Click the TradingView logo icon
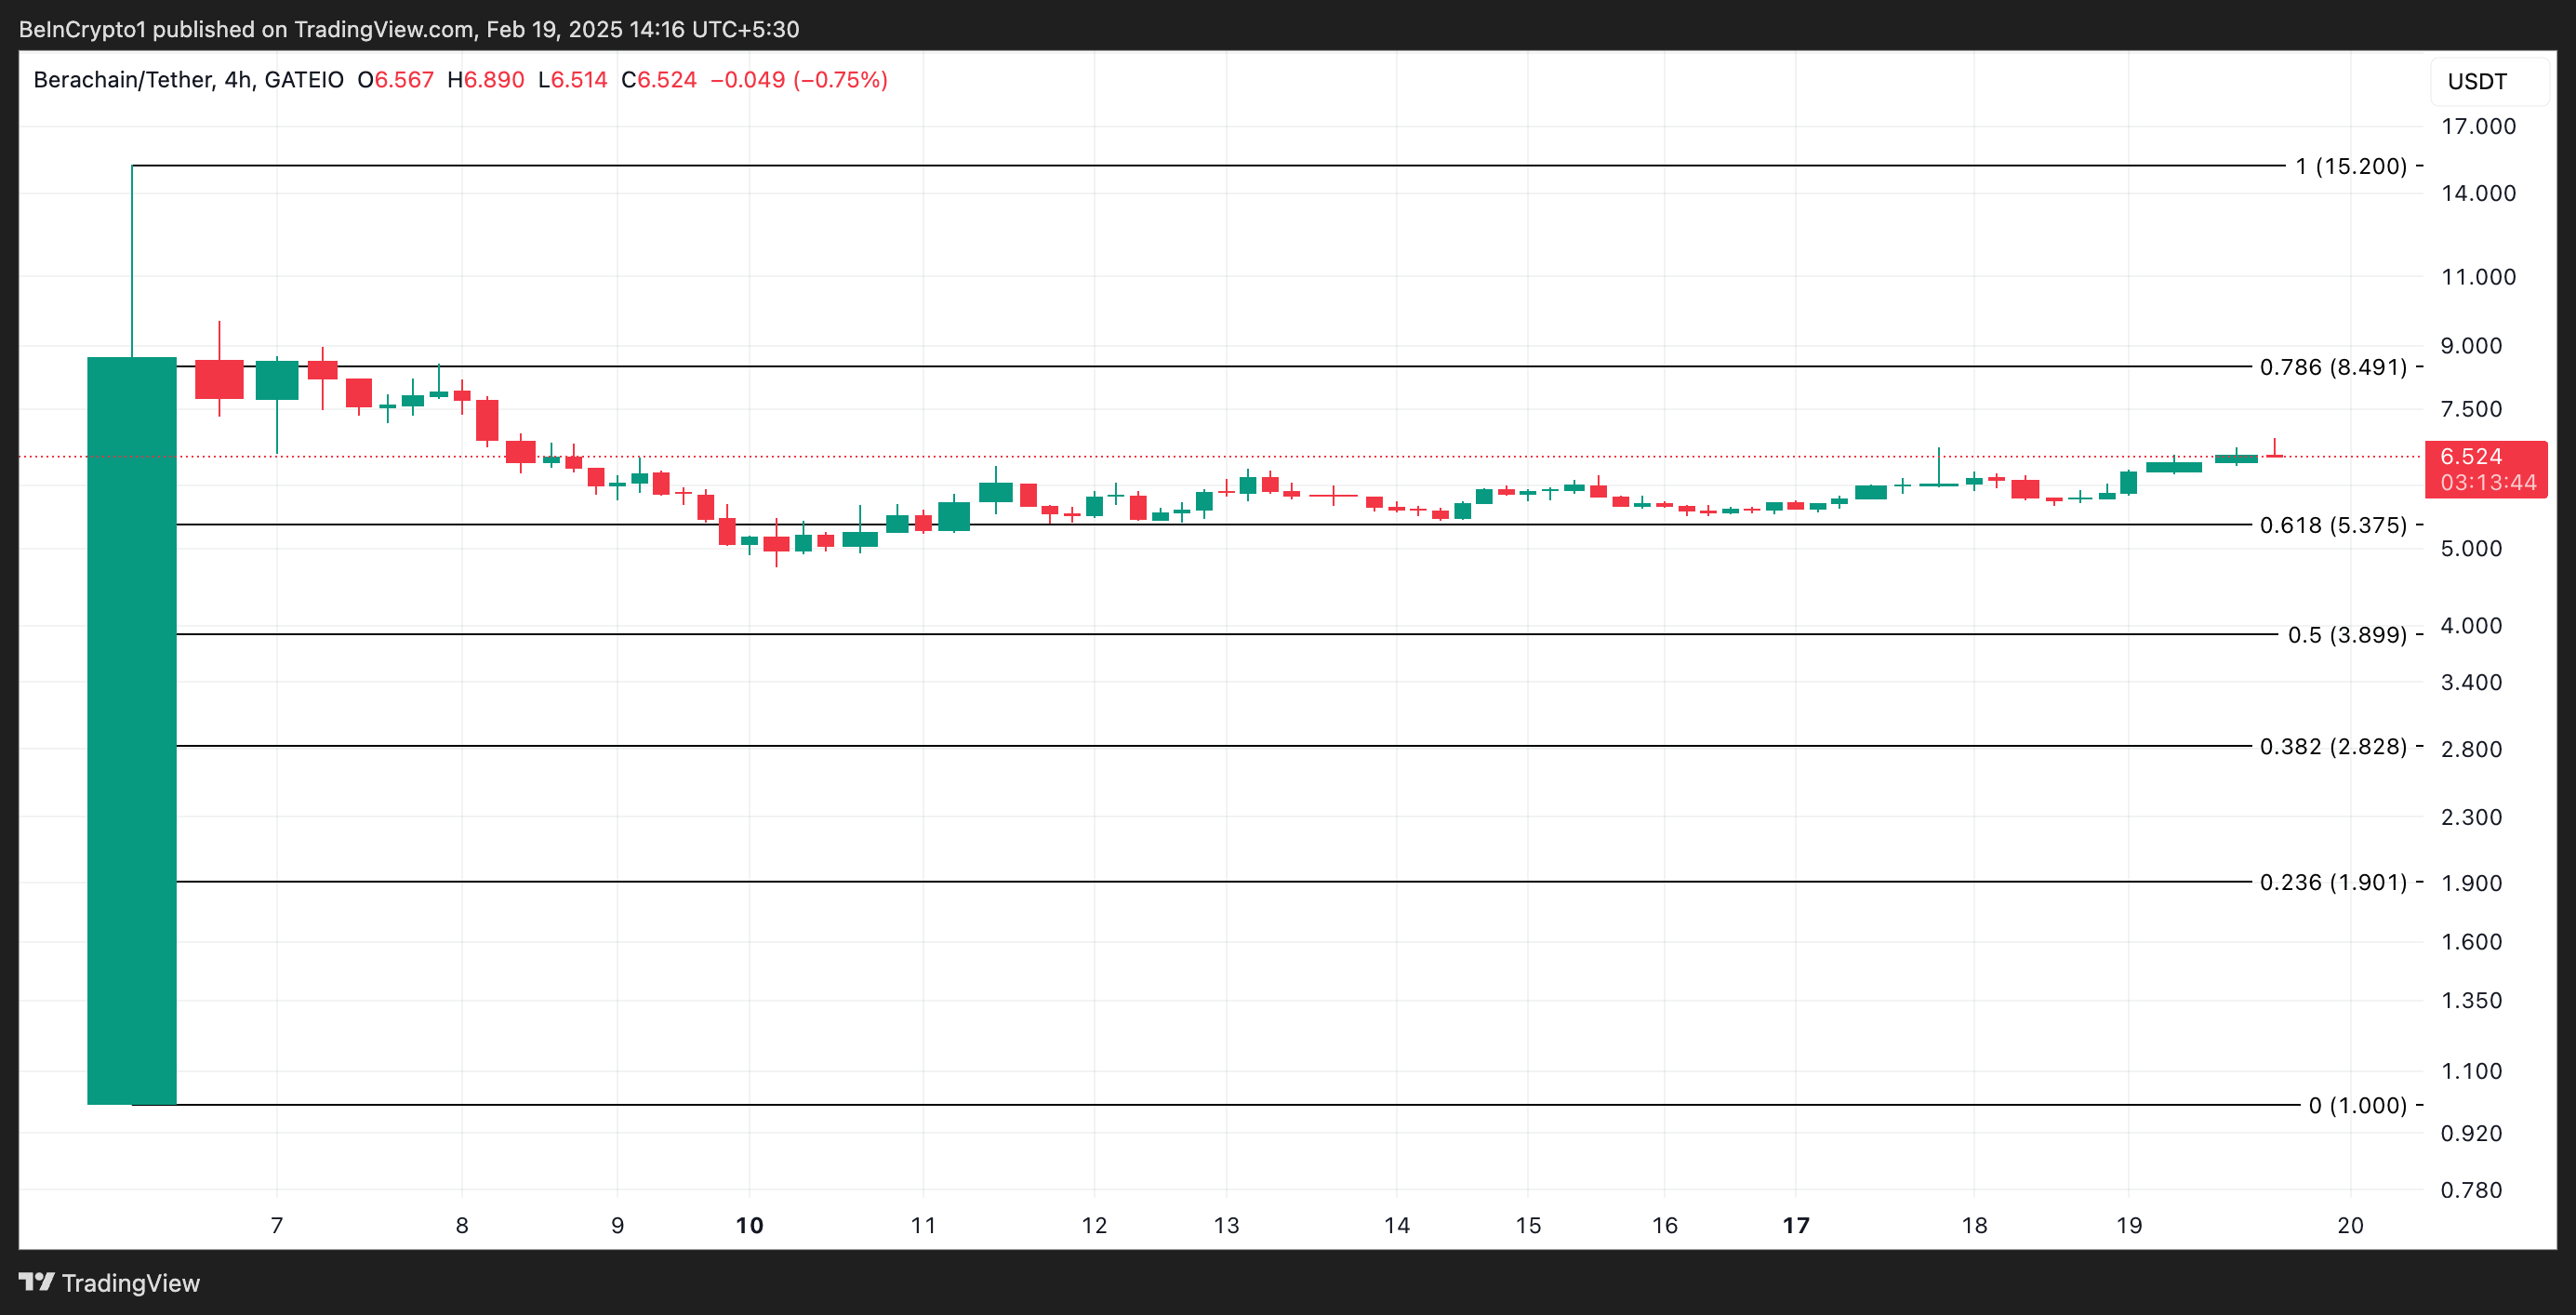The height and width of the screenshot is (1315, 2576). 37,1282
